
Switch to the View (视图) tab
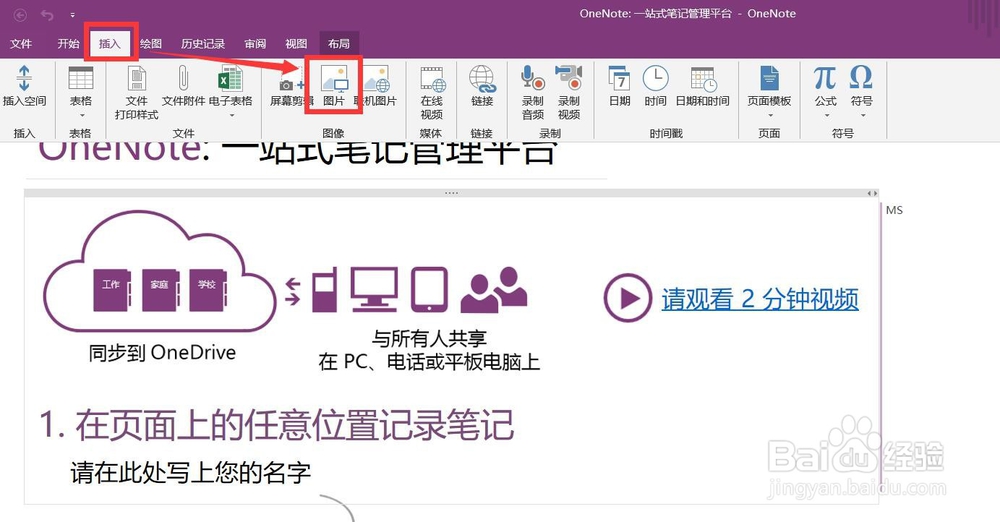click(296, 43)
